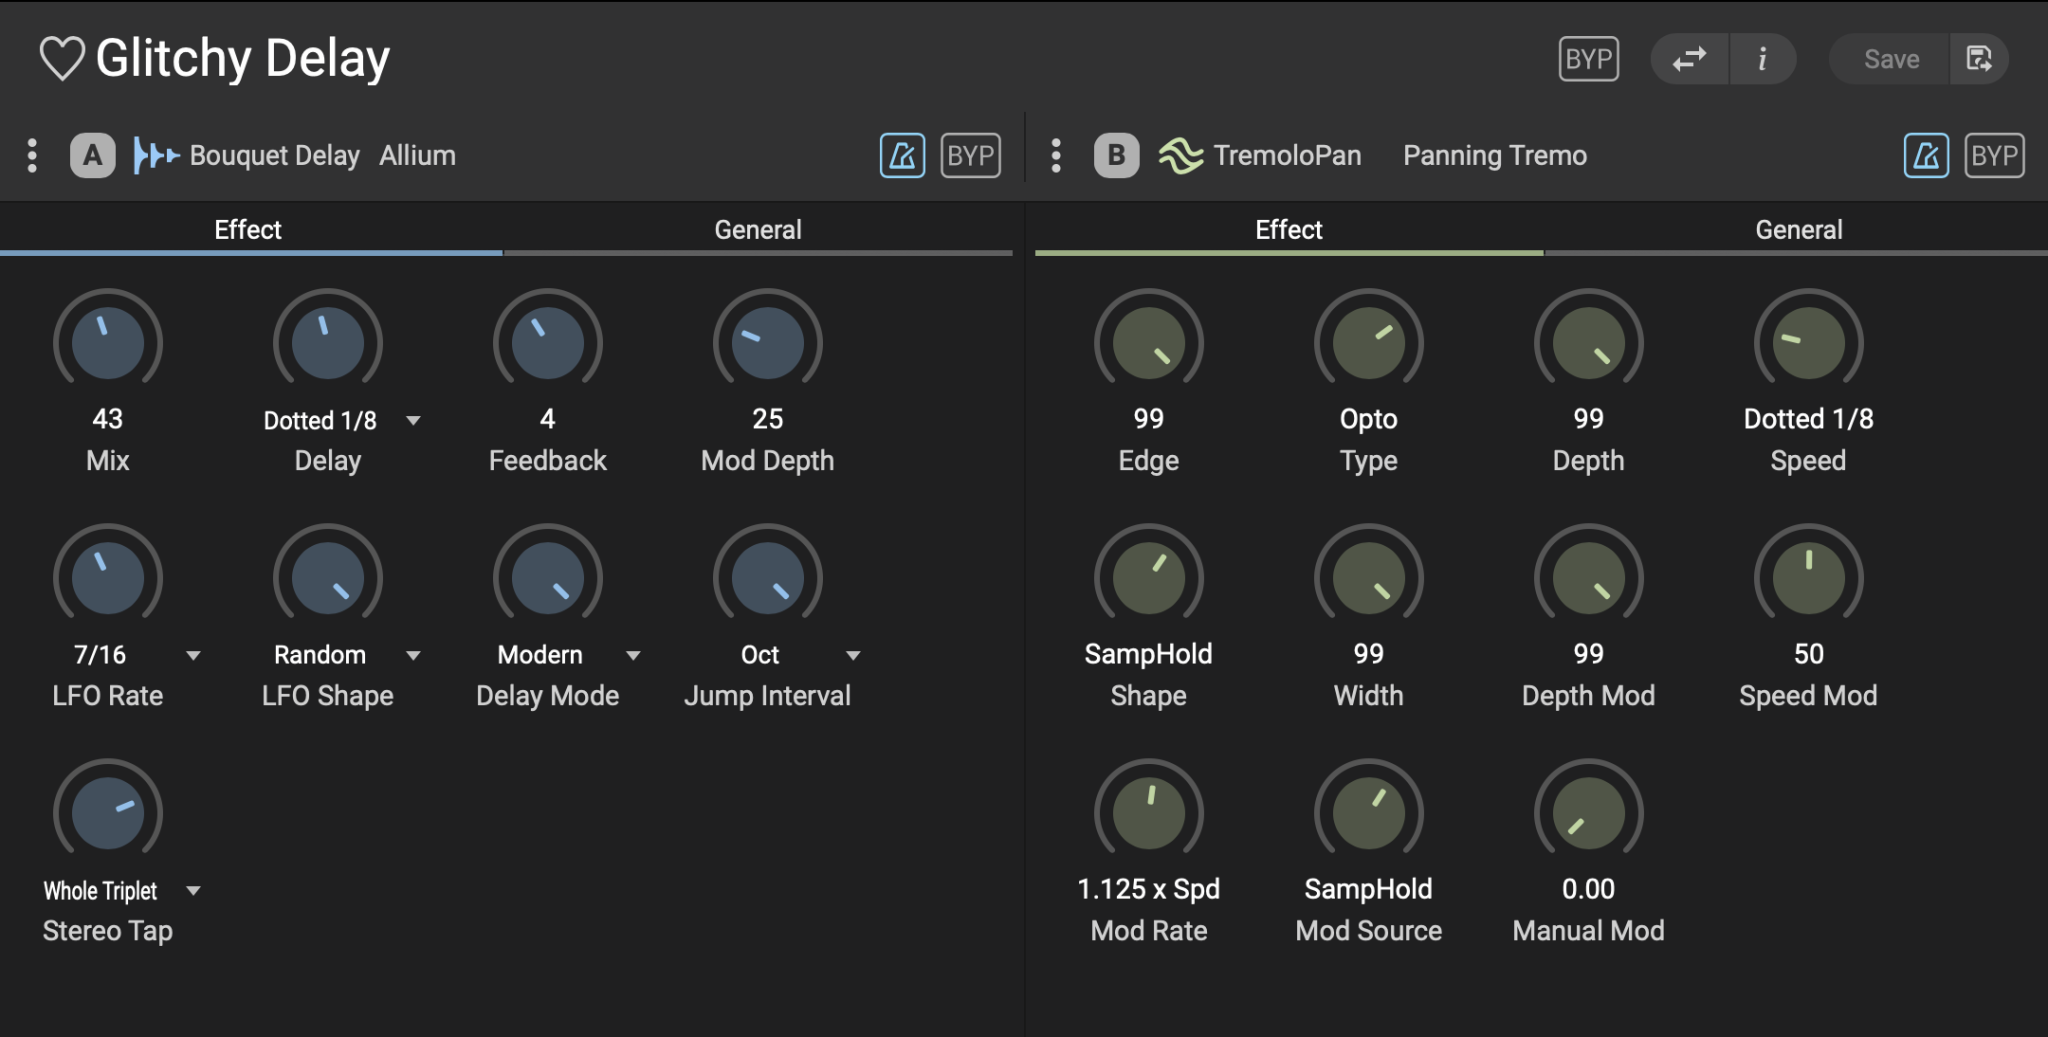Switch to TremoloPan General tab

(1798, 231)
